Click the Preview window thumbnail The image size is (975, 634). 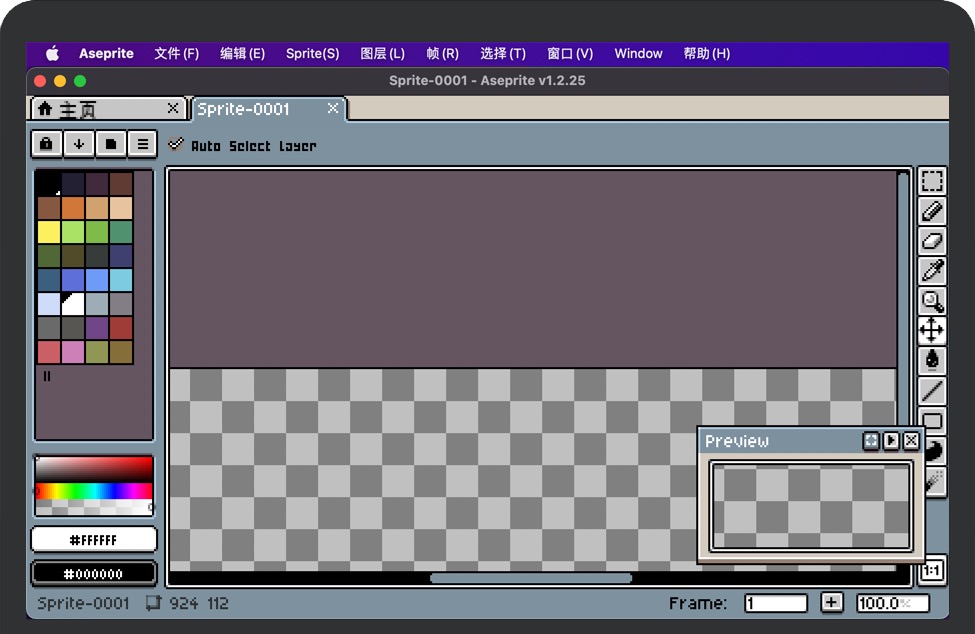(x=811, y=506)
